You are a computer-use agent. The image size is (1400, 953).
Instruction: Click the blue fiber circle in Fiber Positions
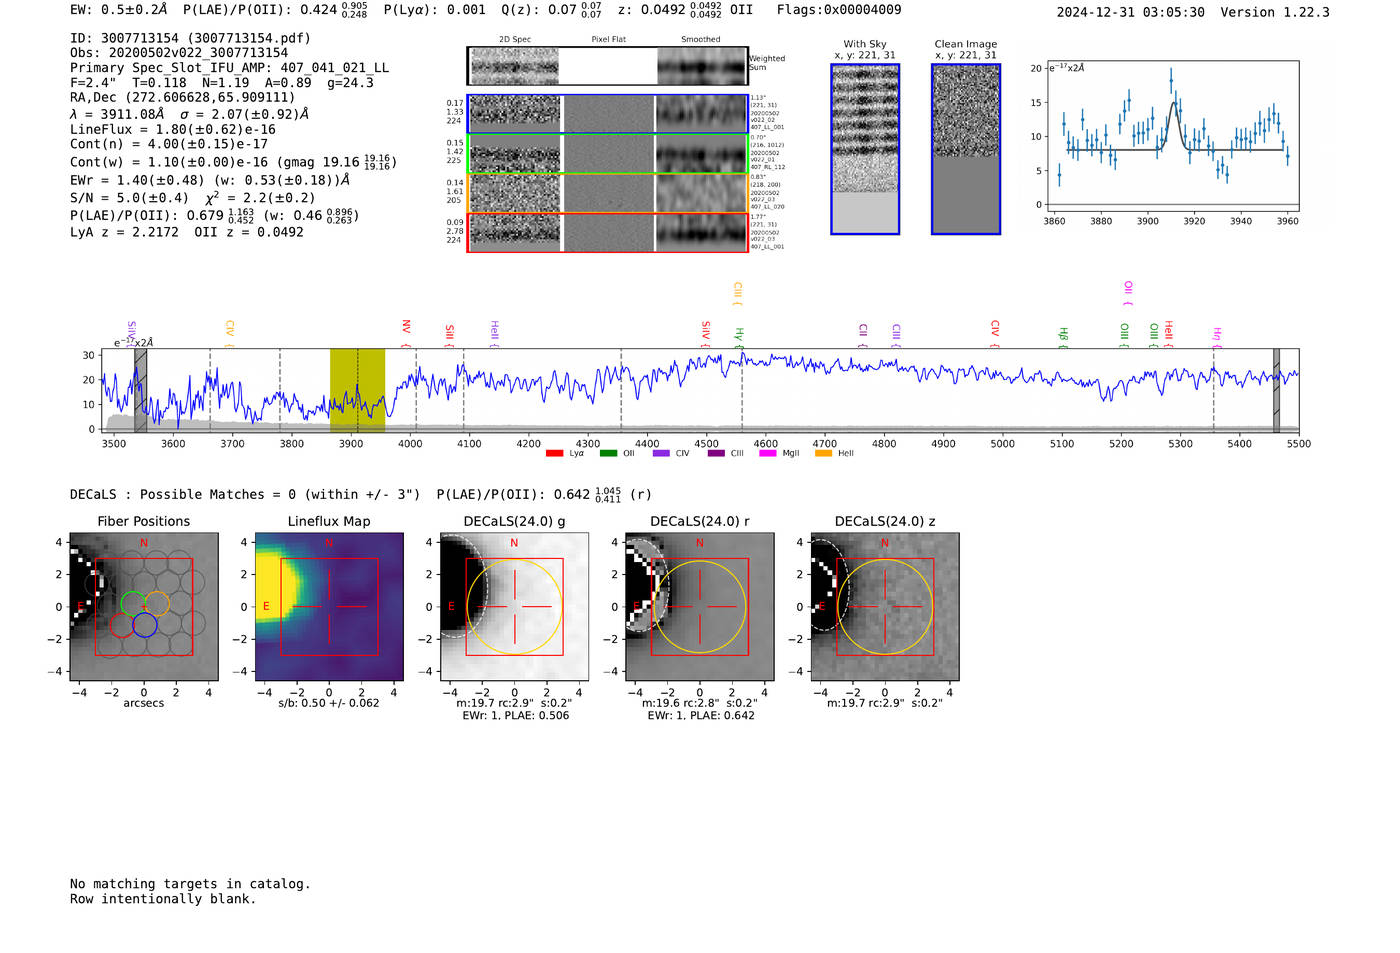point(145,625)
